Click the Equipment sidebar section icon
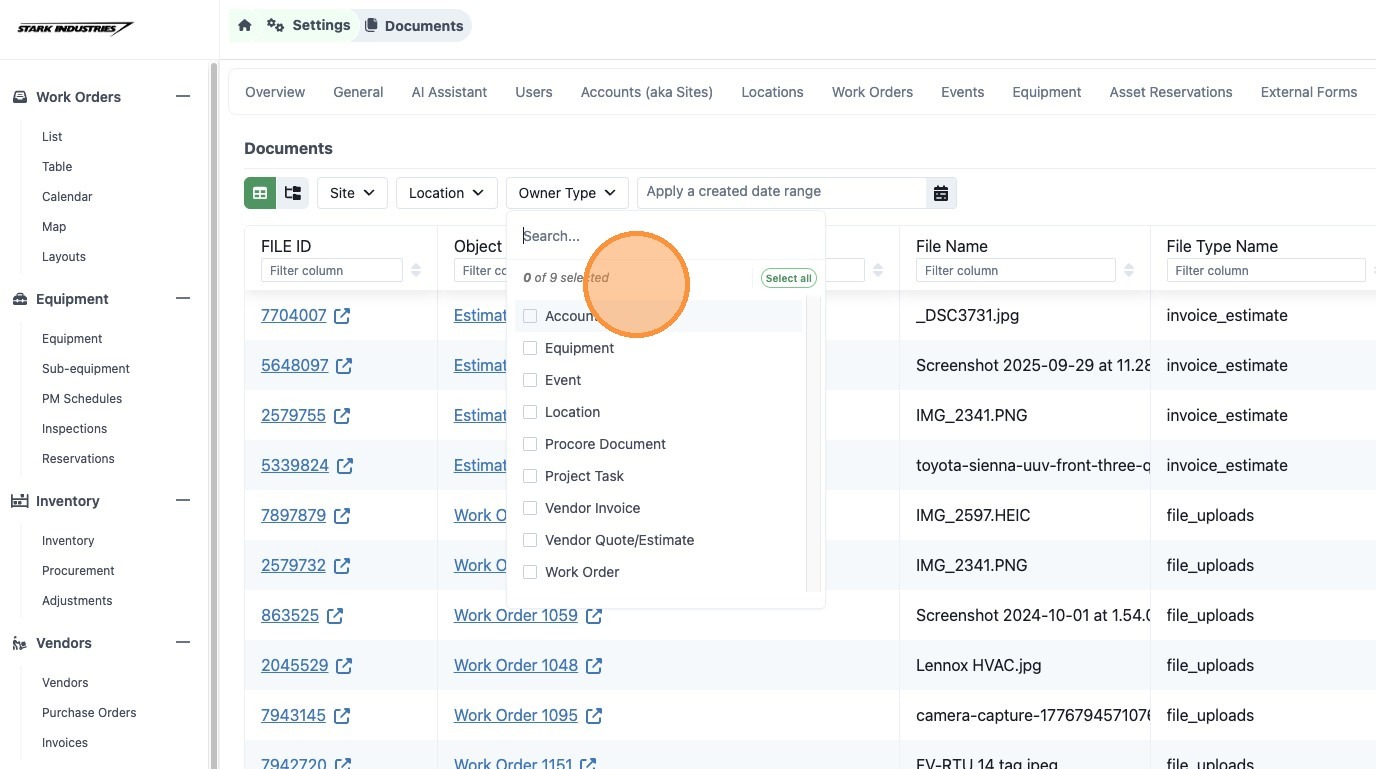The image size is (1376, 769). (19, 299)
